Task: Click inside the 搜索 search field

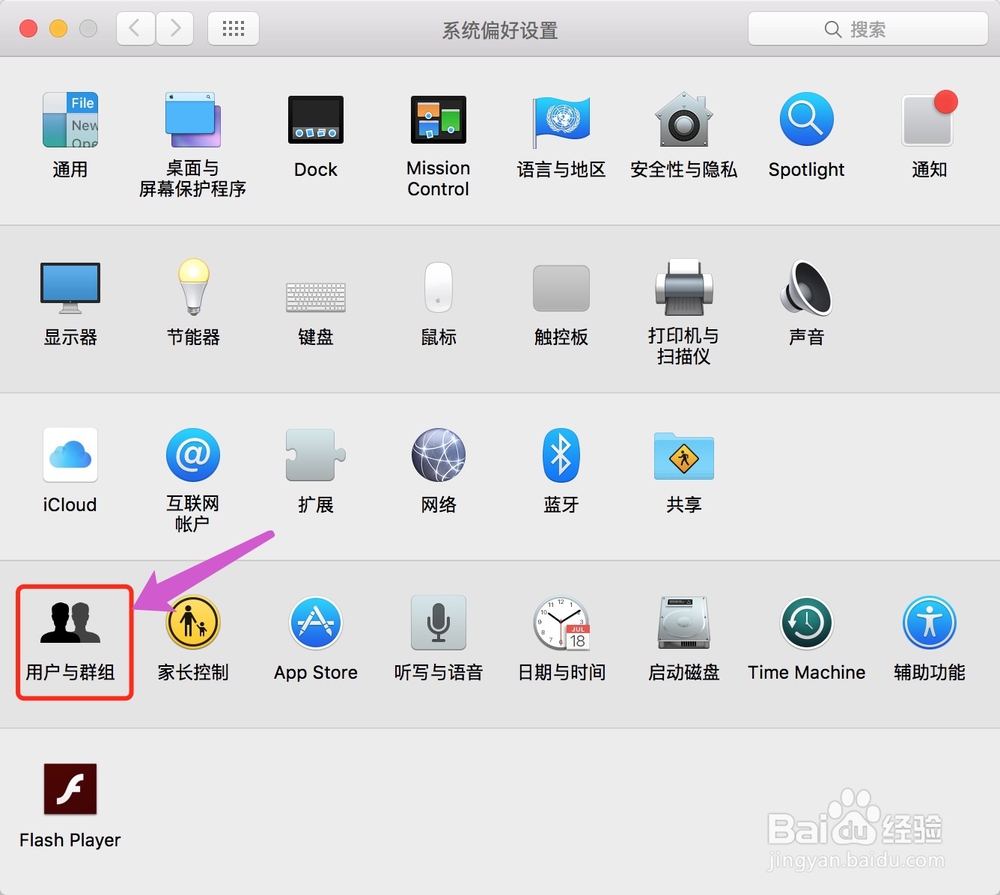Action: click(866, 28)
